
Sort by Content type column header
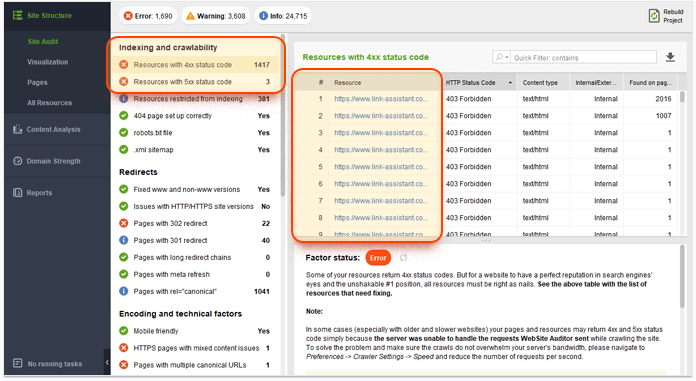point(543,83)
